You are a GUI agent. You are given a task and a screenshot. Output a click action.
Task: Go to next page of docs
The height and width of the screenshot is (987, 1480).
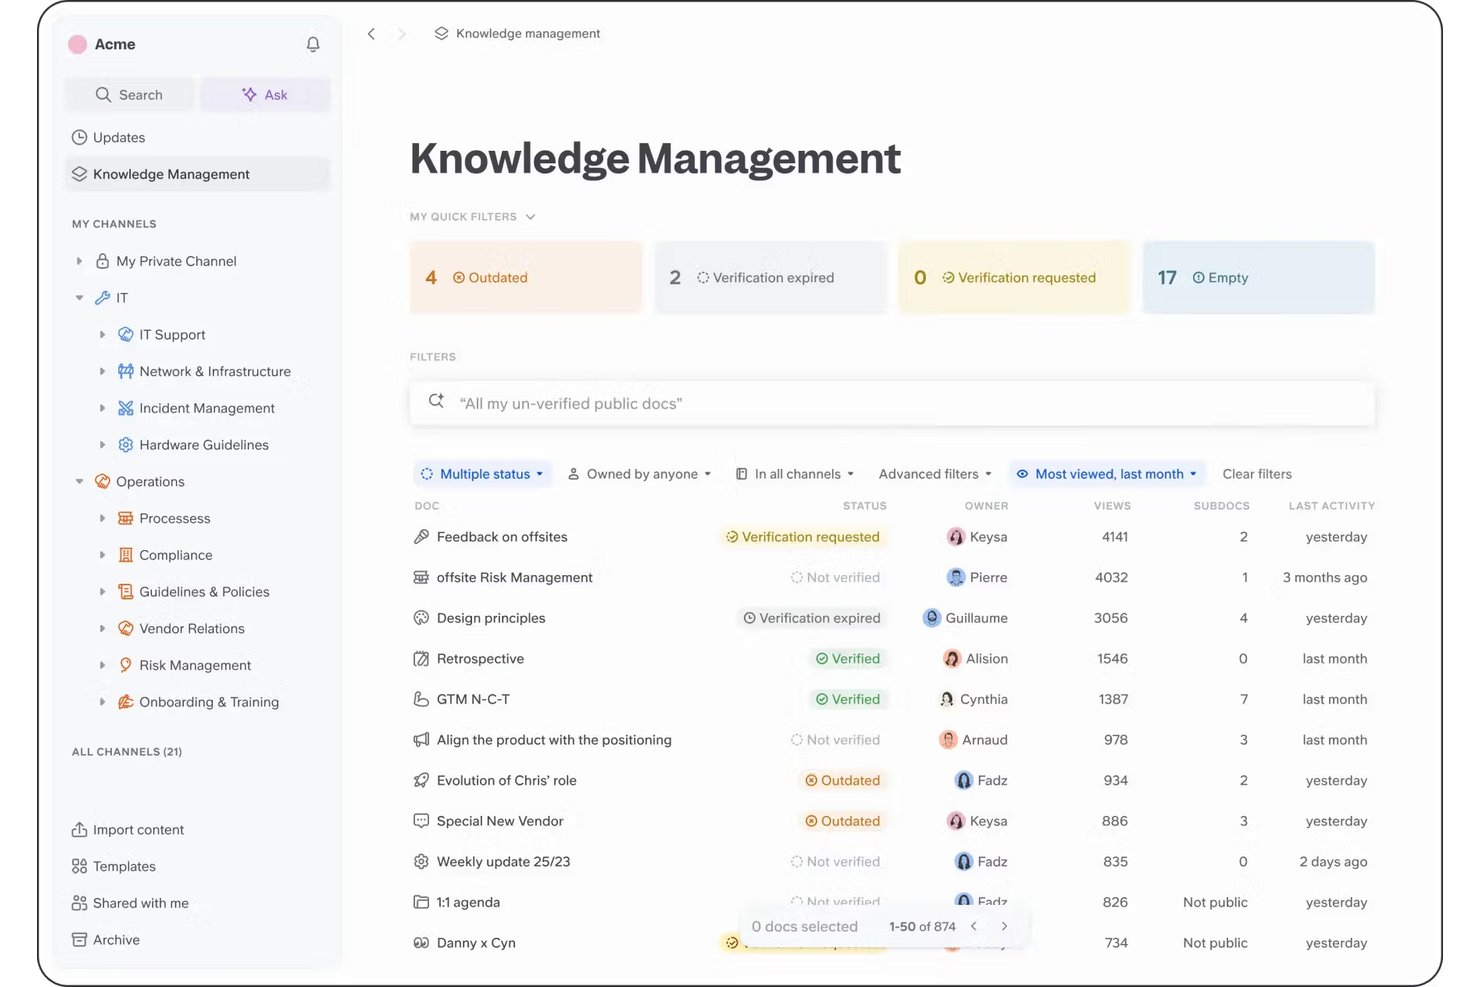[1004, 926]
